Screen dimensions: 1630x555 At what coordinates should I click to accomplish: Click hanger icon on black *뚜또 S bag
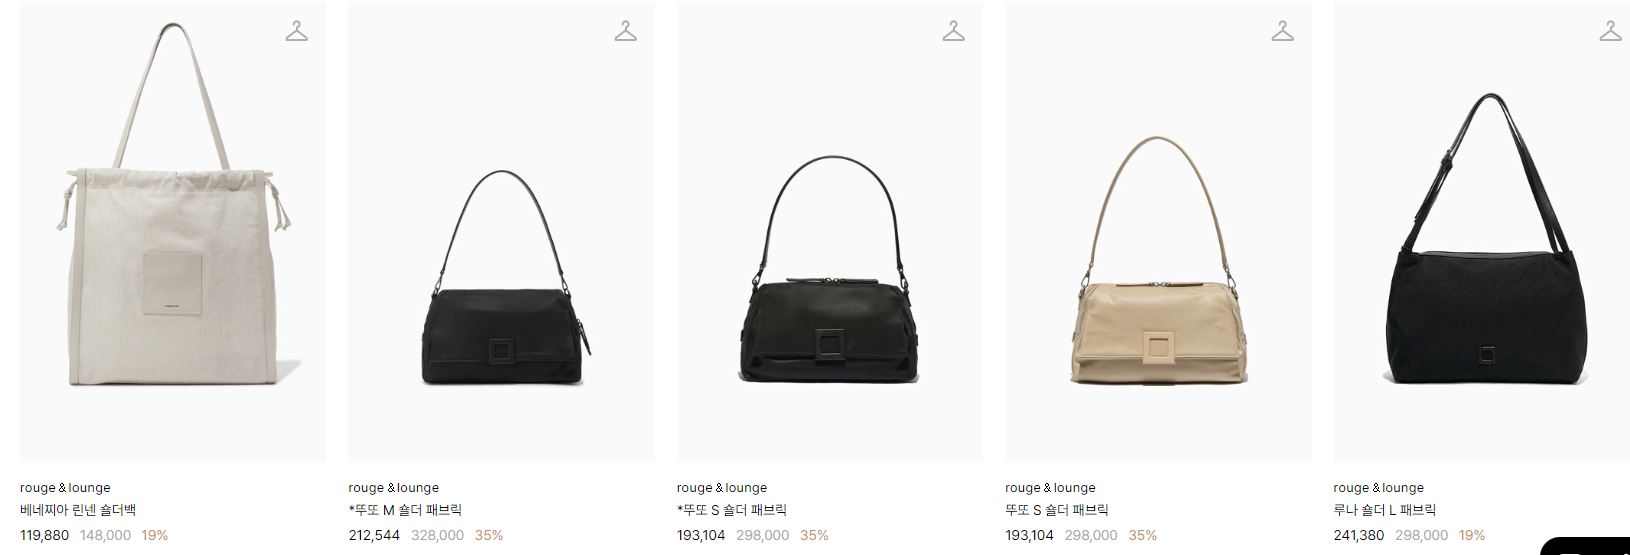coord(953,31)
